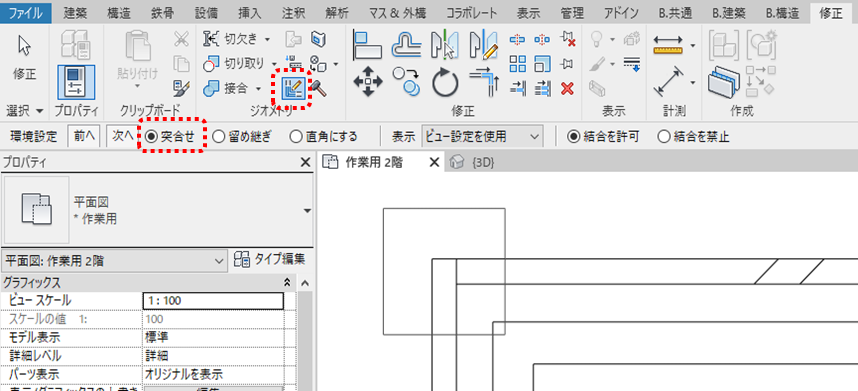This screenshot has width=858, height=391.
Task: Select the Array tool icon
Action: tap(518, 63)
